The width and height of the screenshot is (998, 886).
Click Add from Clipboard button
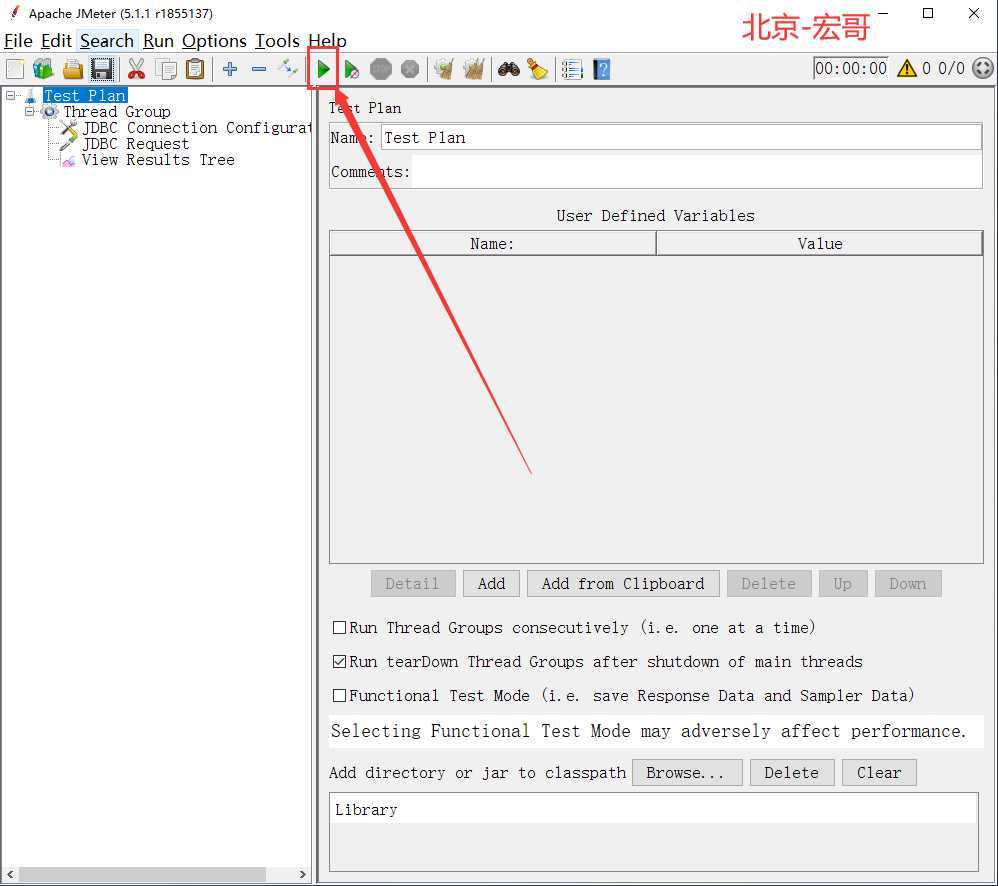(623, 584)
